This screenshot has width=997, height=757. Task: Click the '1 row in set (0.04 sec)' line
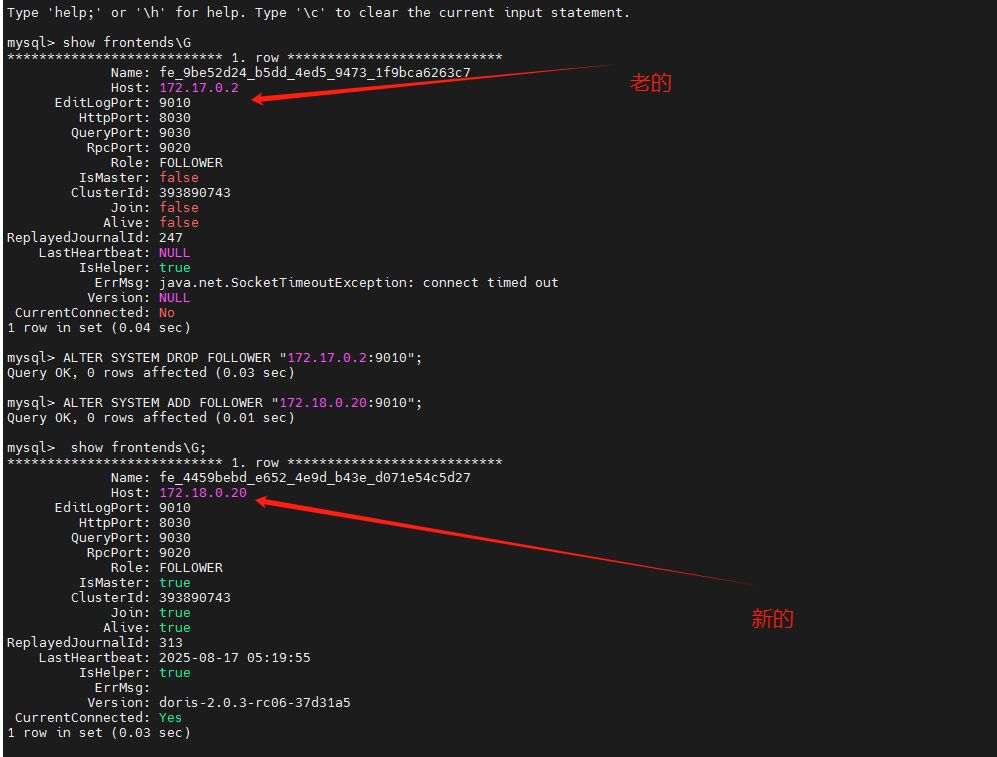(x=98, y=328)
